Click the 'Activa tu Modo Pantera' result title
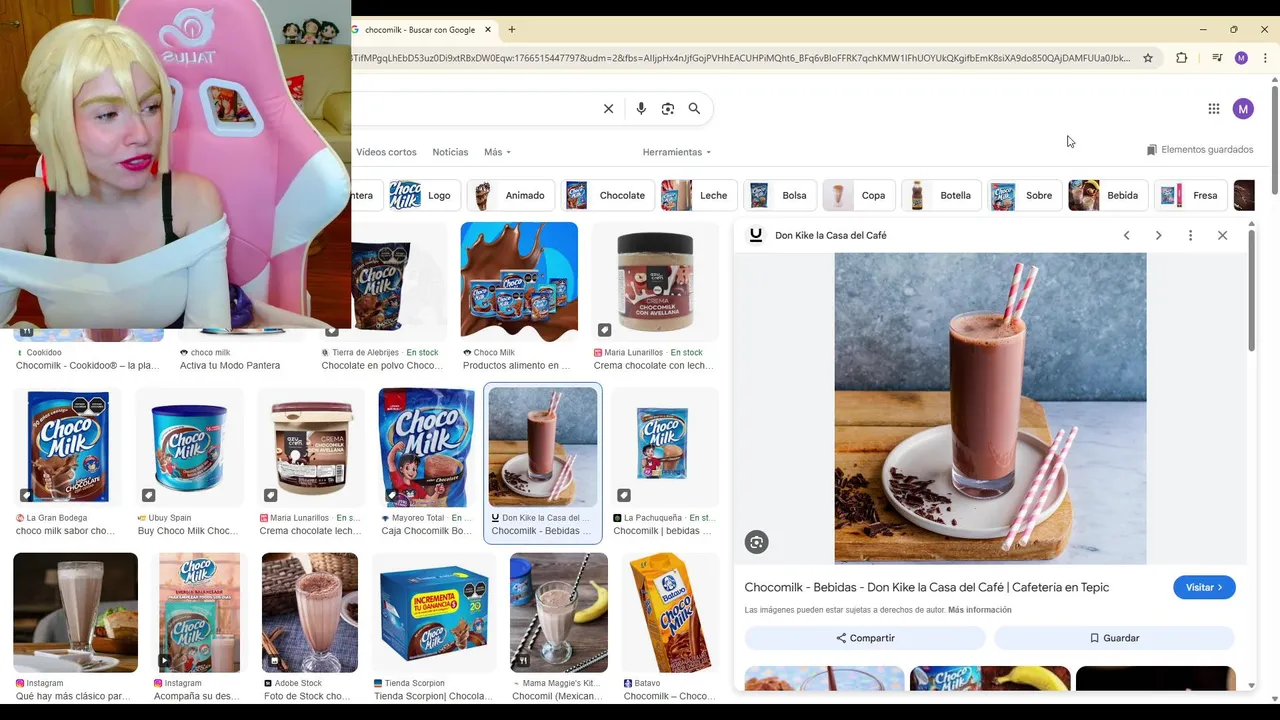Screen dimensions: 1280x720 click(x=230, y=366)
